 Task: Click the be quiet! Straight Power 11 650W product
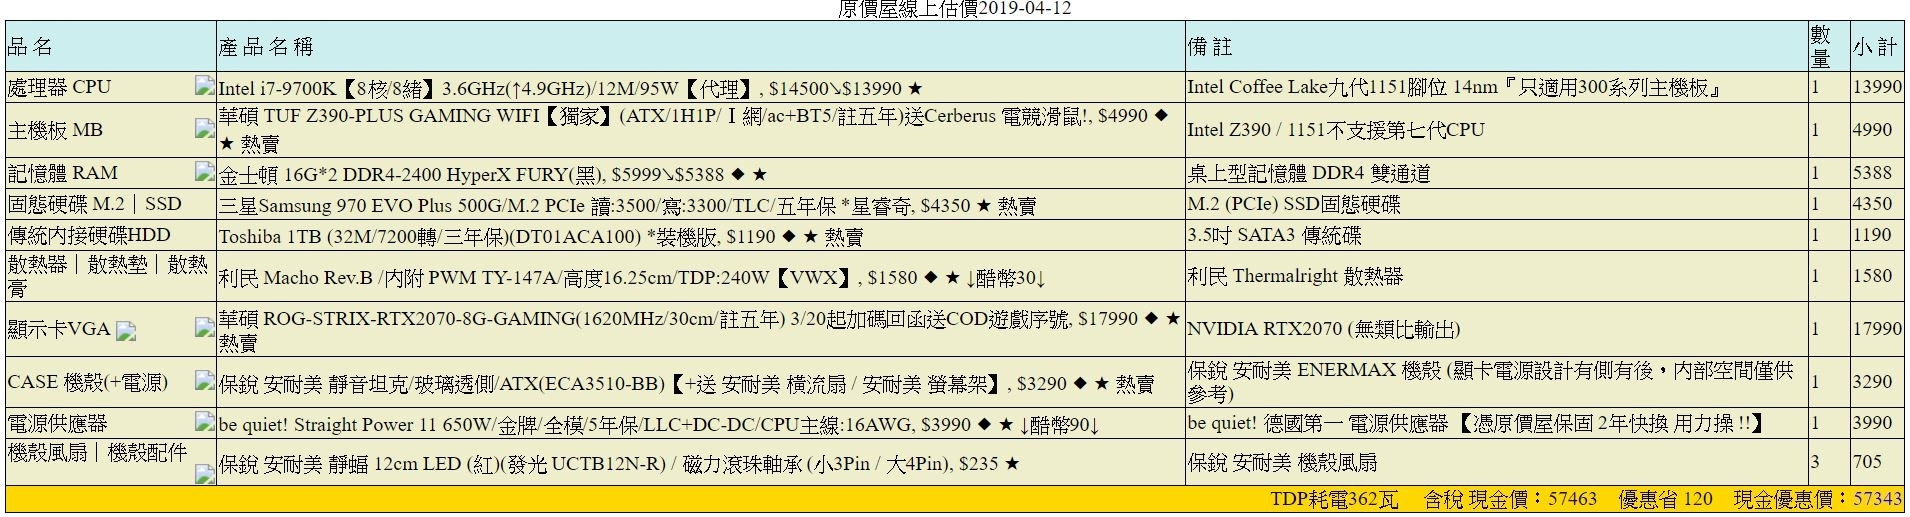pyautogui.click(x=659, y=424)
